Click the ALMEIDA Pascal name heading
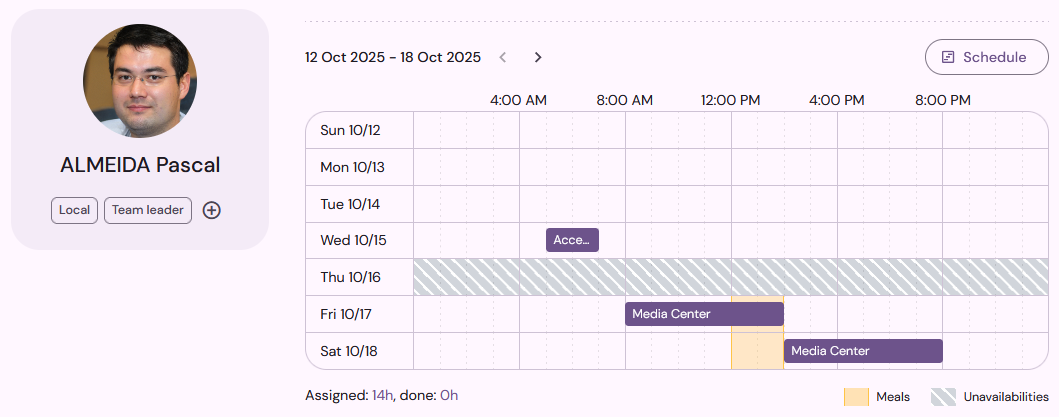 [x=140, y=165]
